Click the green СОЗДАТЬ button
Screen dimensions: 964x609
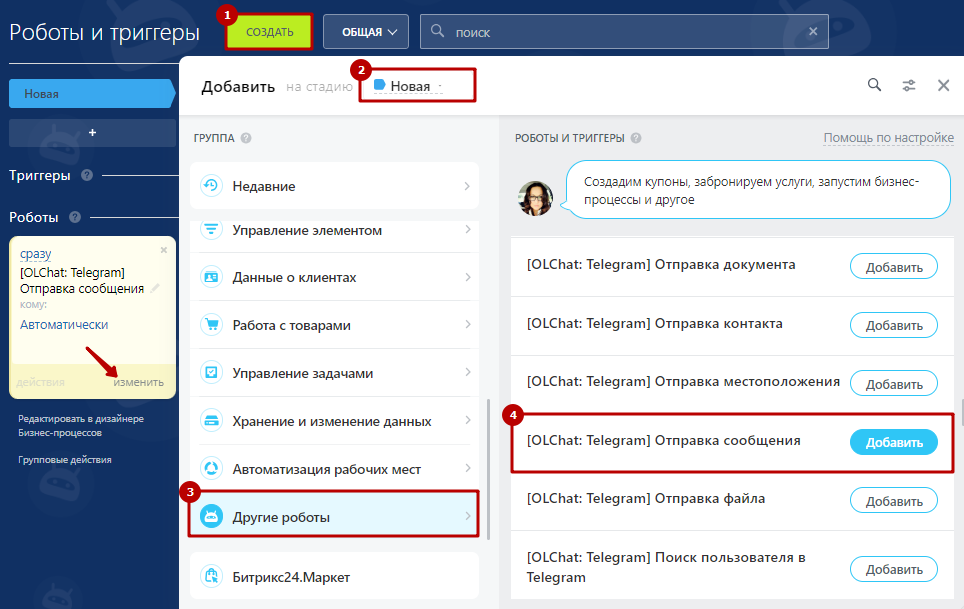pos(269,32)
